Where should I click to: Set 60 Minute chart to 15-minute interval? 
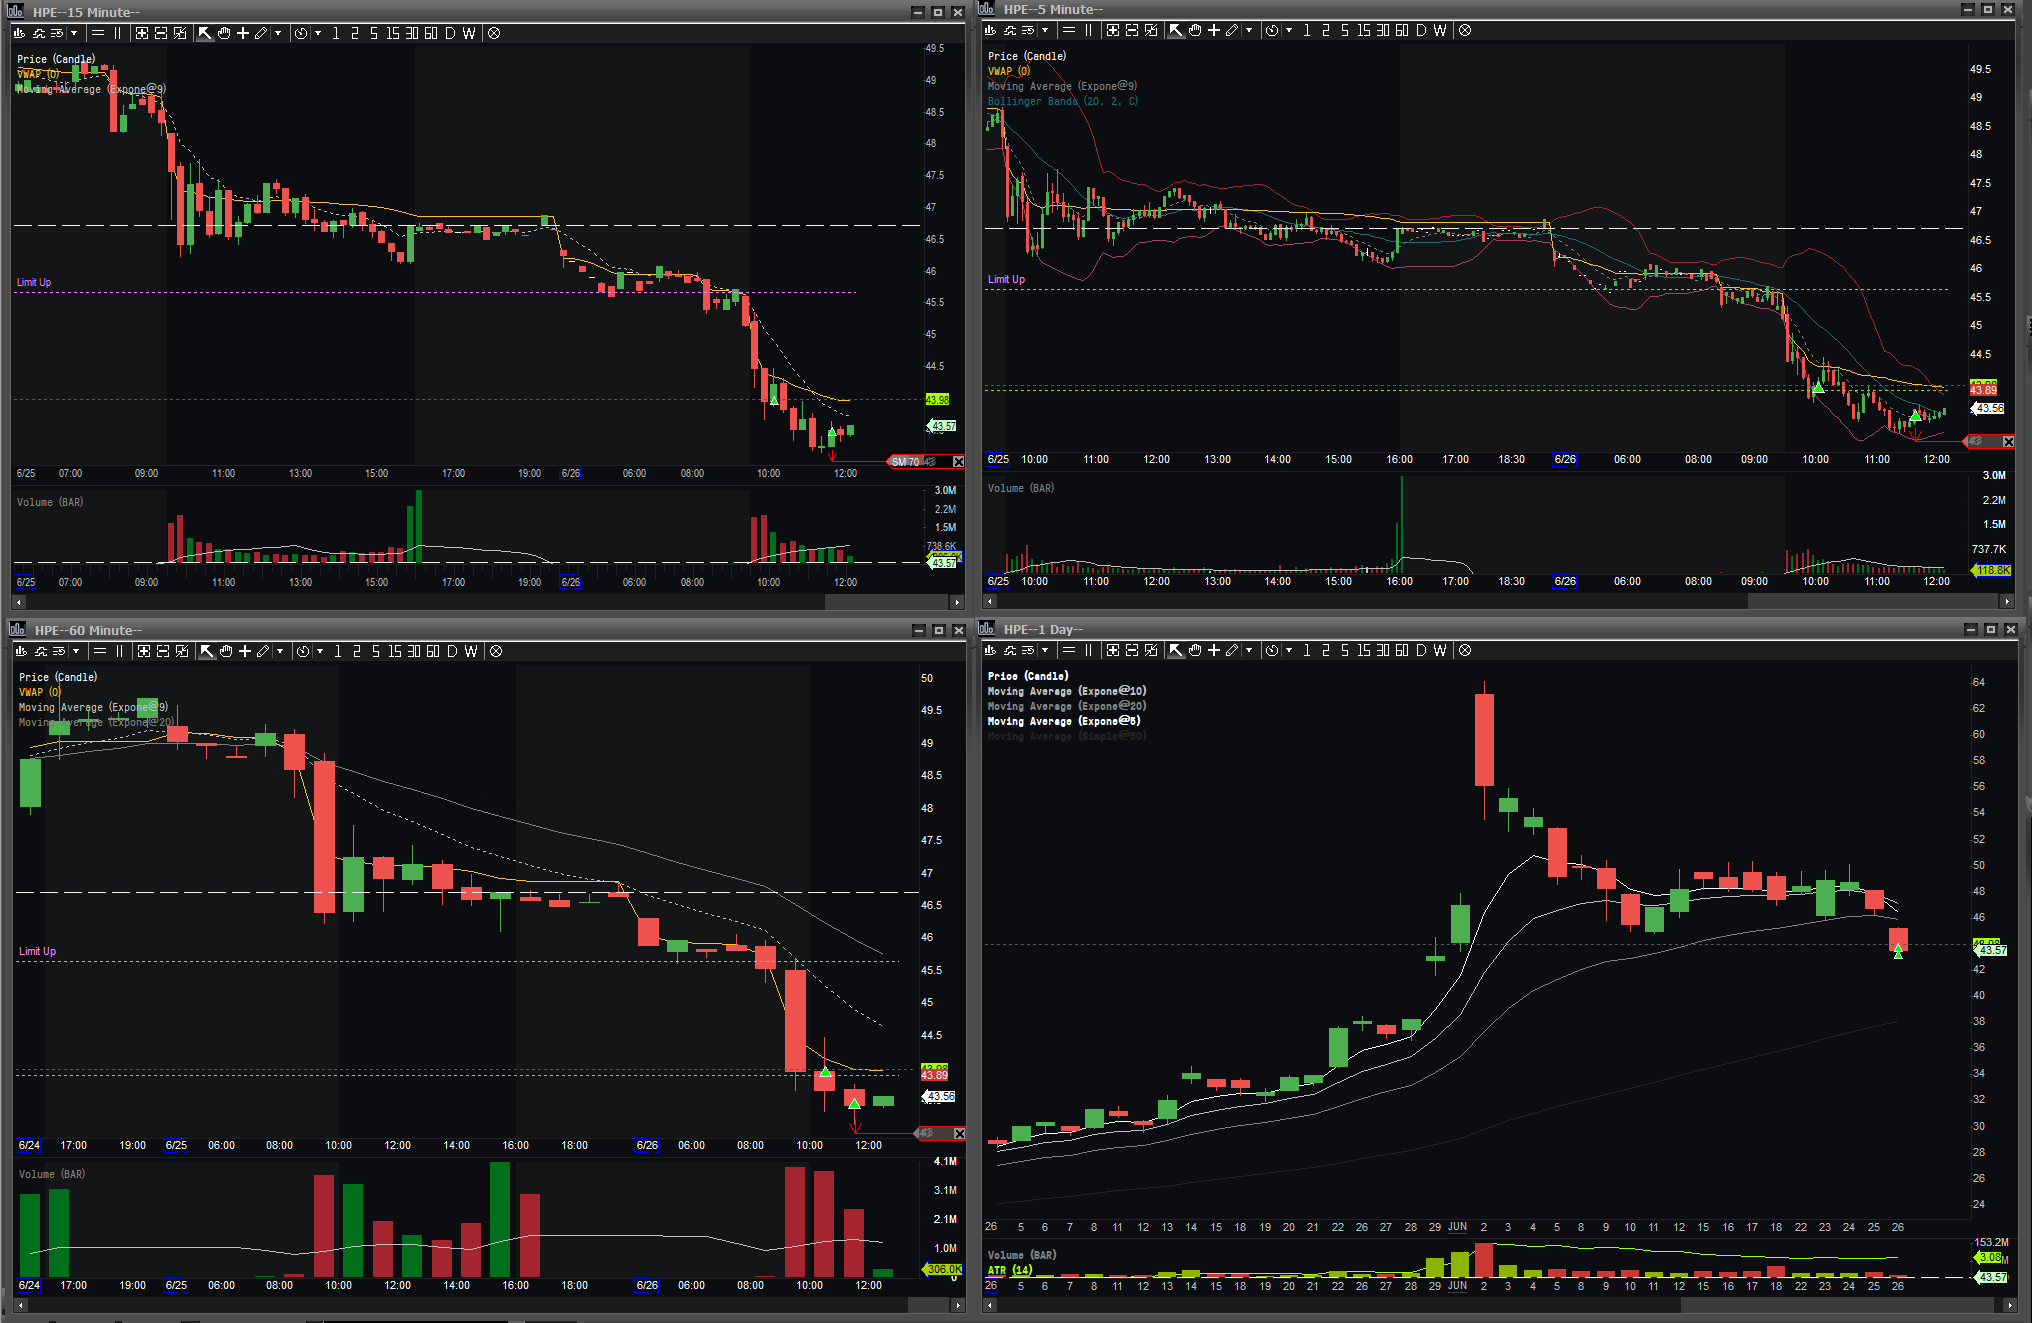pyautogui.click(x=395, y=651)
